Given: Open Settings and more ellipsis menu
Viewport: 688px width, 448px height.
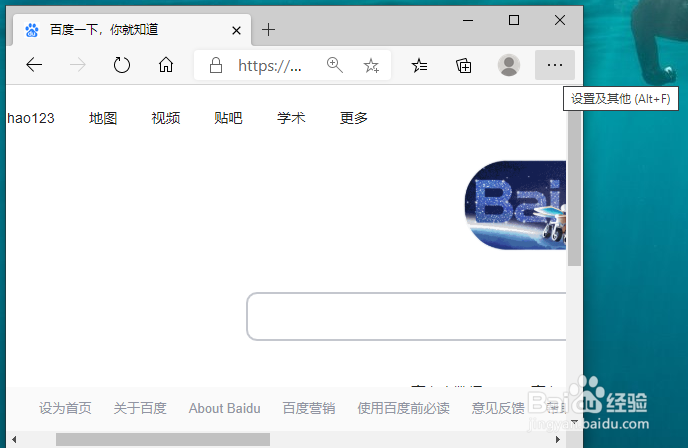Looking at the screenshot, I should click(x=555, y=65).
